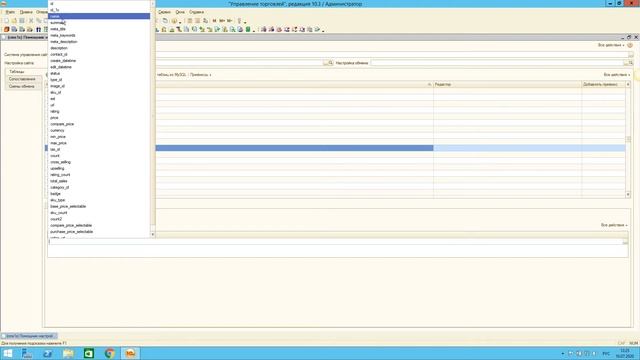The height and width of the screenshot is (360, 640).
Task: Select 'summary' in the dropdown list
Action: point(58,23)
